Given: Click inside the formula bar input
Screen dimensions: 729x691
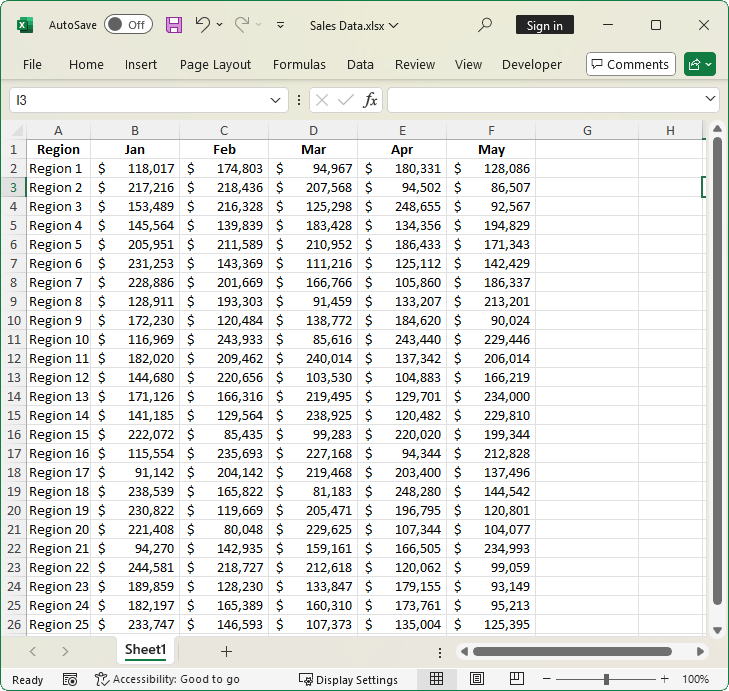Looking at the screenshot, I should (544, 100).
